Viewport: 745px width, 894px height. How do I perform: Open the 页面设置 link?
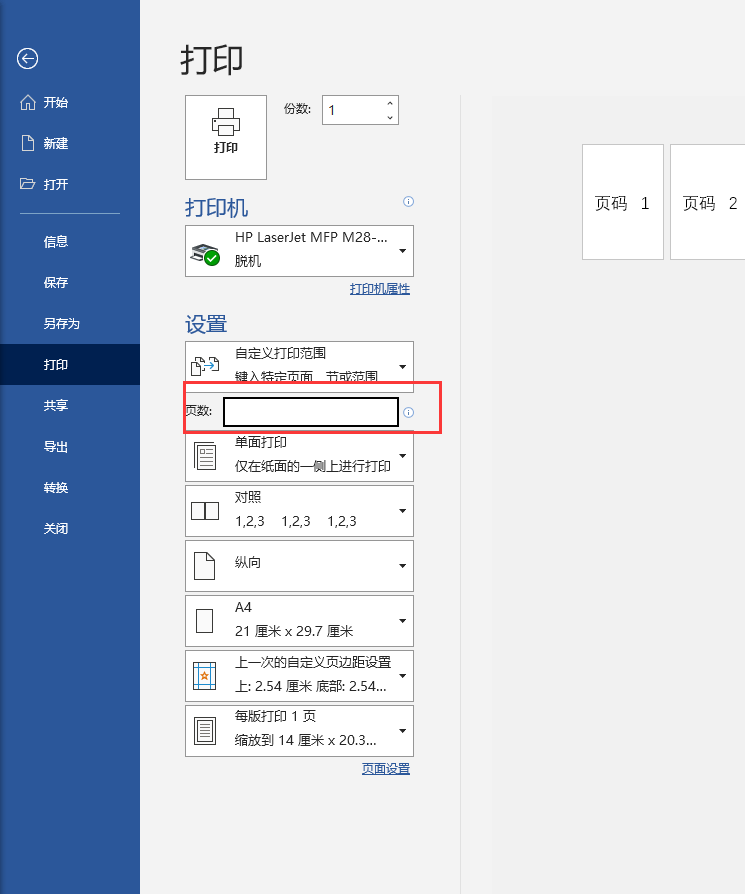386,769
